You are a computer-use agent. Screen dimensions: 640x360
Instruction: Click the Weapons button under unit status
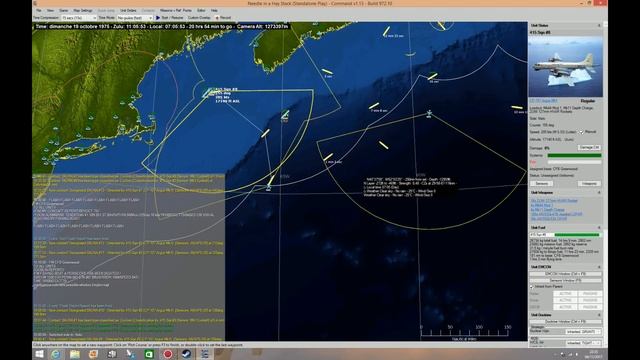[589, 184]
